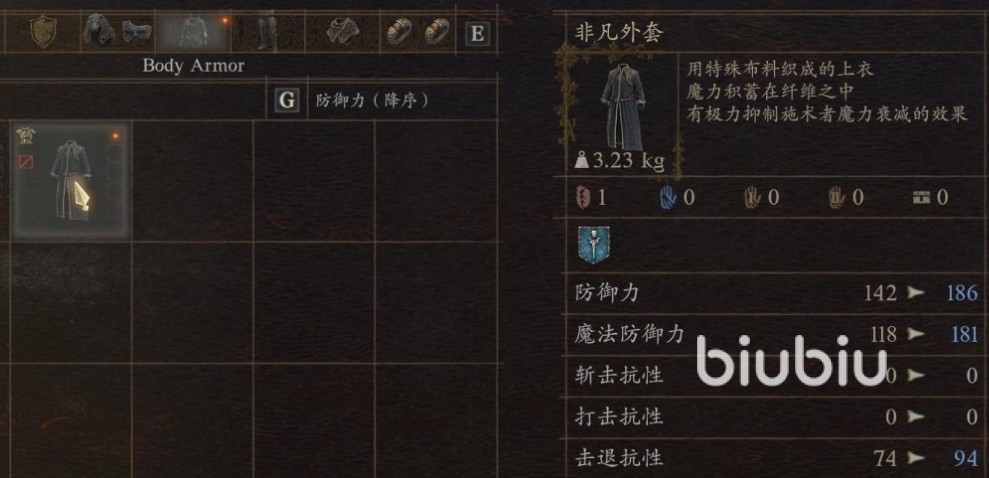Select the shield crest equipment category icon
The width and height of the screenshot is (989, 478).
(44, 31)
